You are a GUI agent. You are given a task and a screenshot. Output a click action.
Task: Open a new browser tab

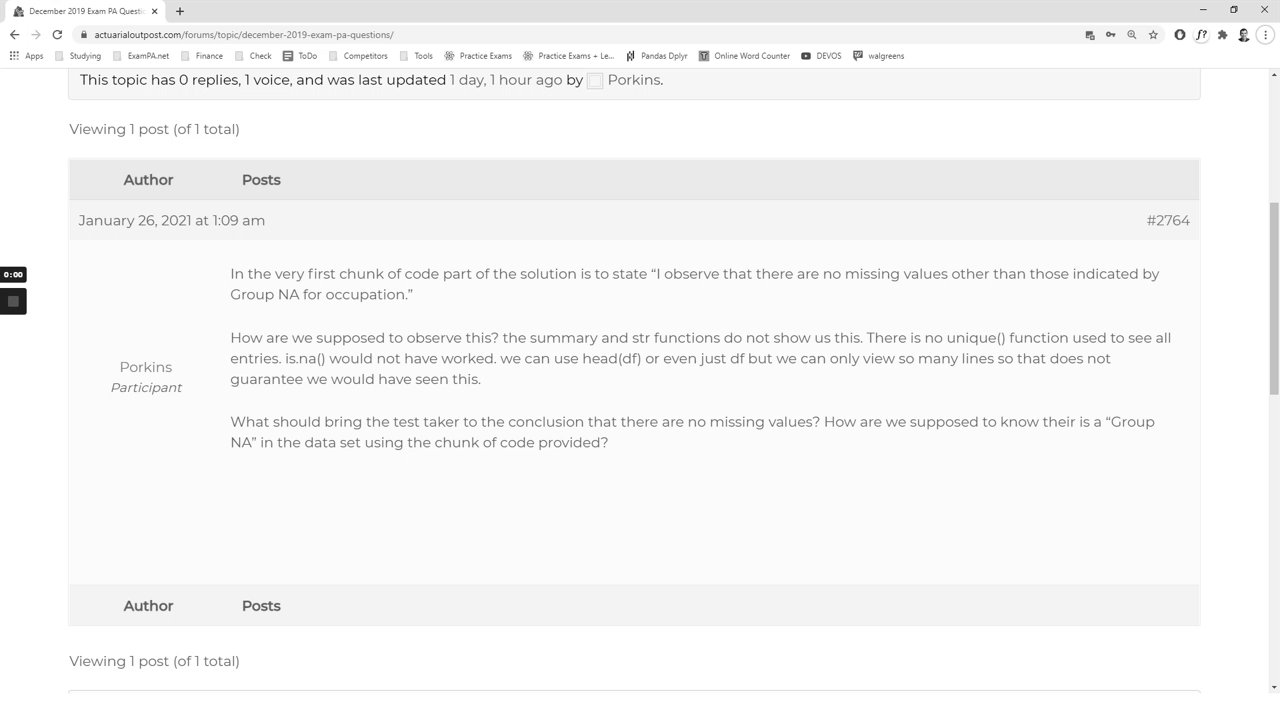(180, 11)
